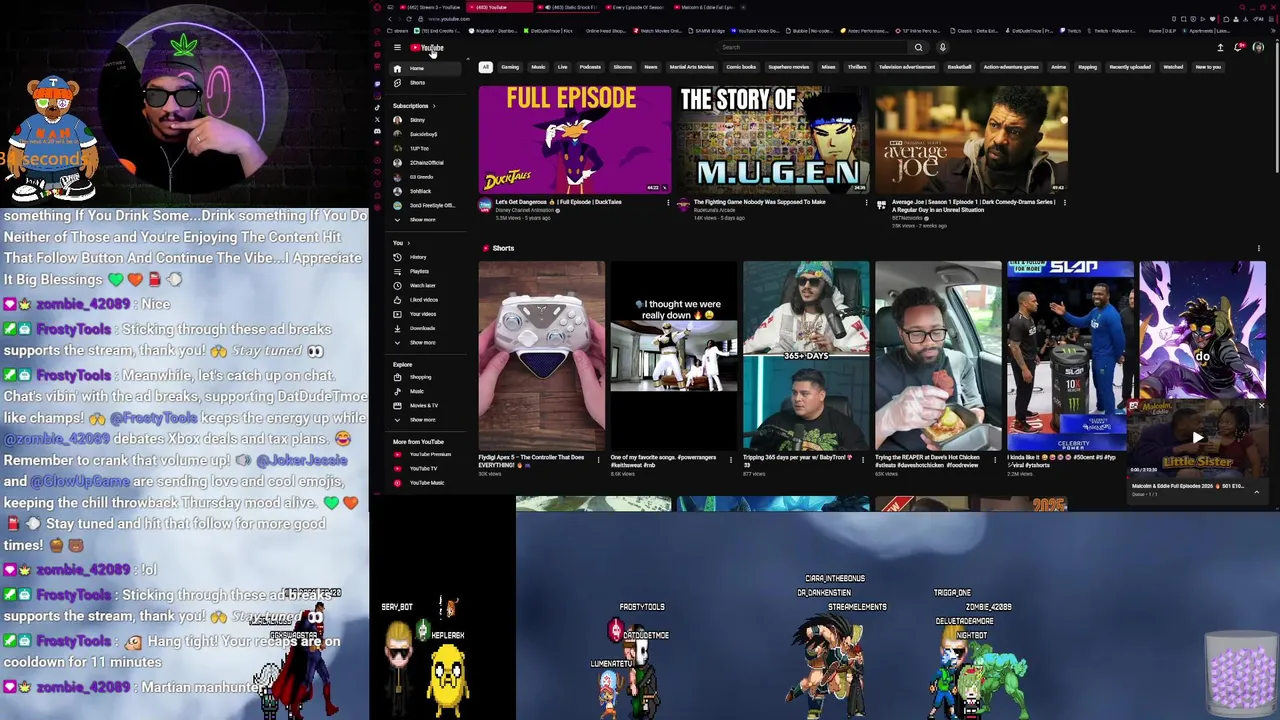Switch to Static Shock browser tab
This screenshot has width=1280, height=720.
(569, 7)
